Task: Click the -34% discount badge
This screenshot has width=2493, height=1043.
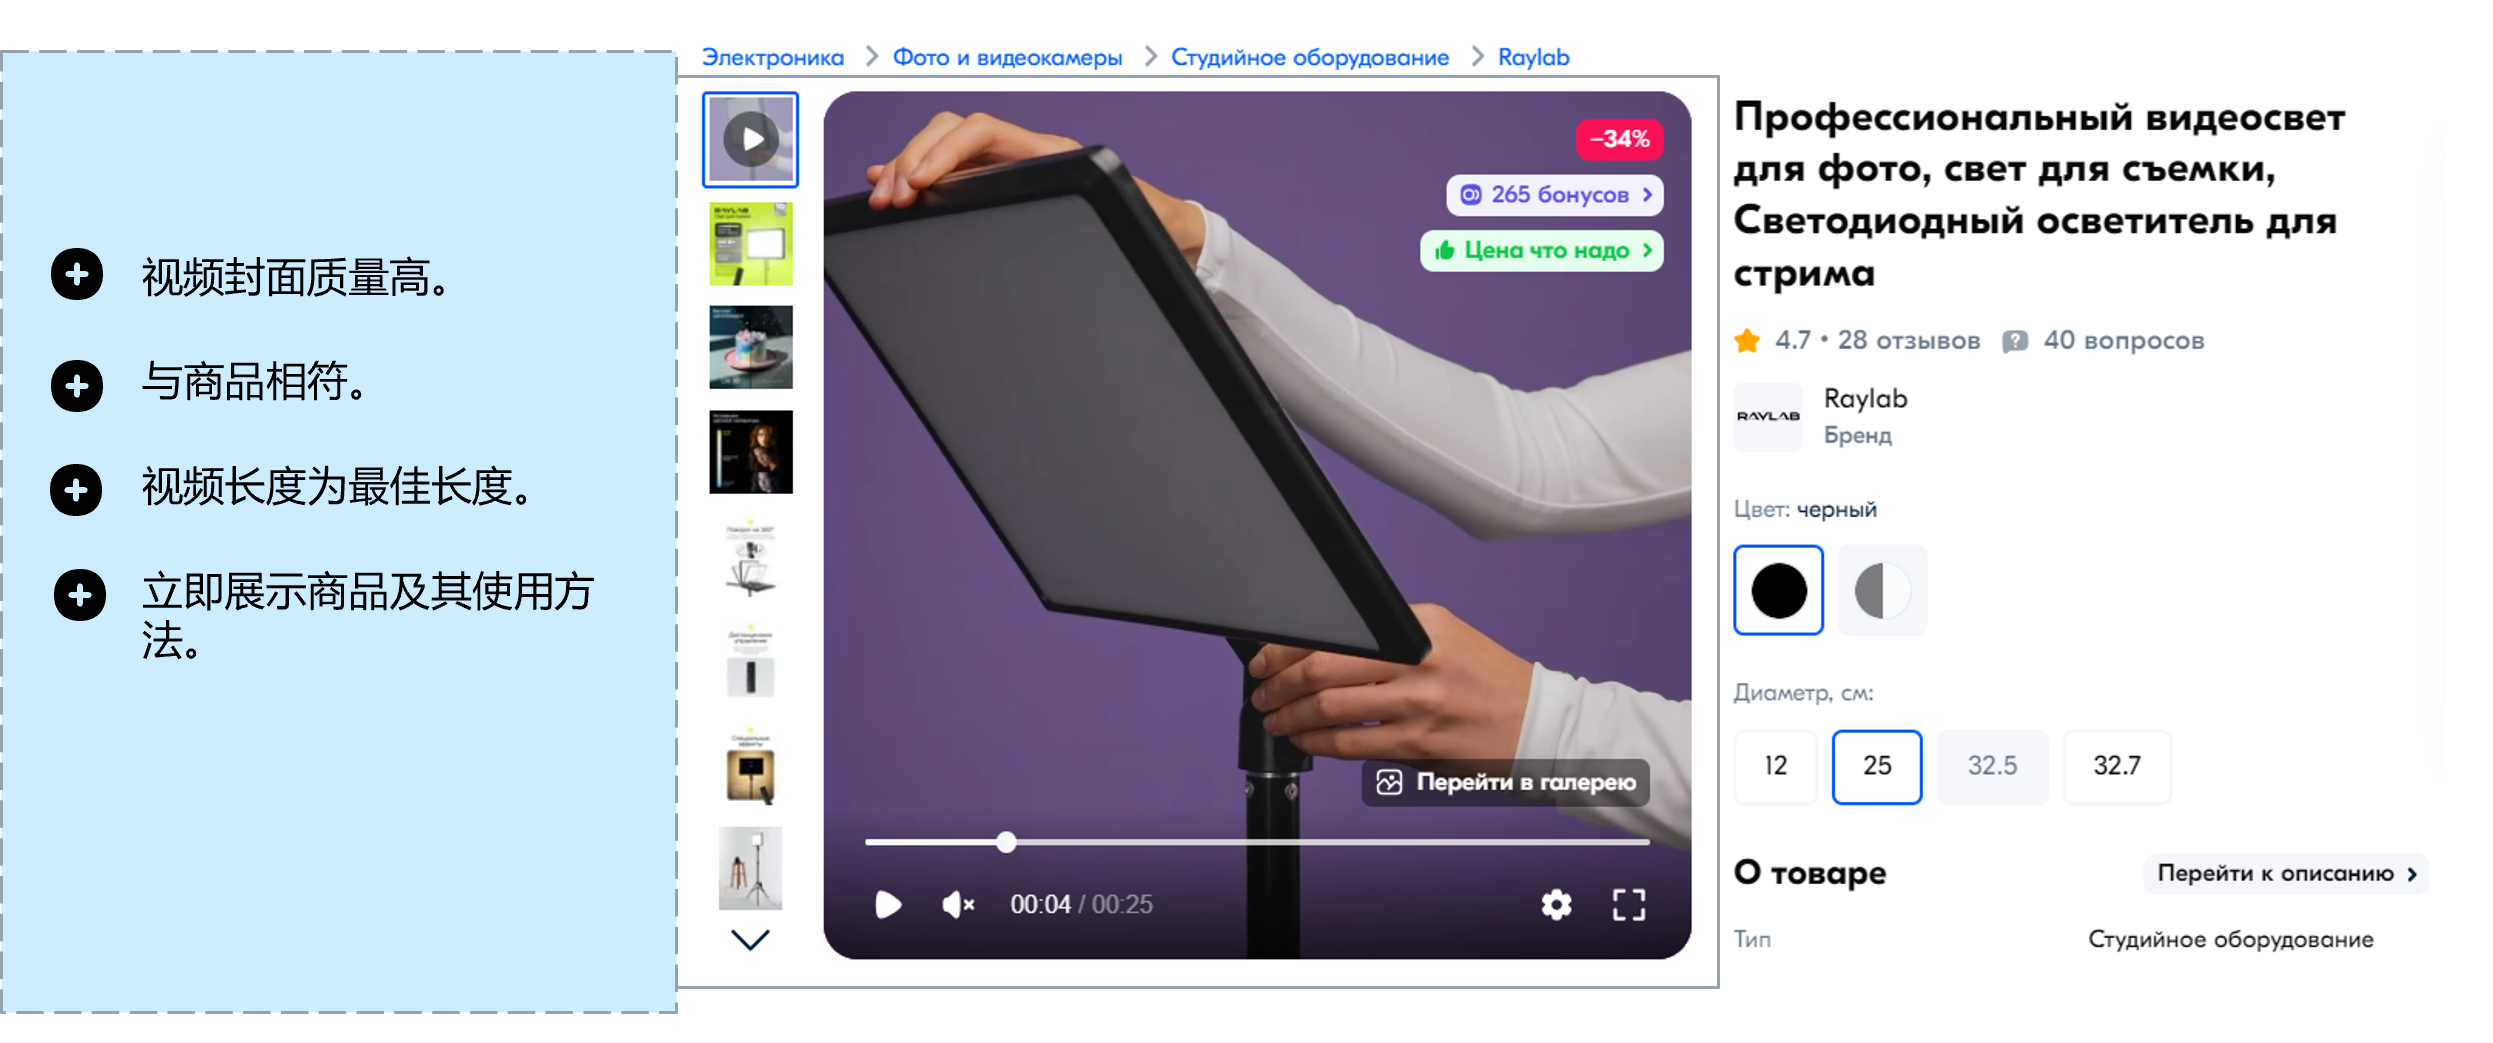Action: (x=1619, y=139)
